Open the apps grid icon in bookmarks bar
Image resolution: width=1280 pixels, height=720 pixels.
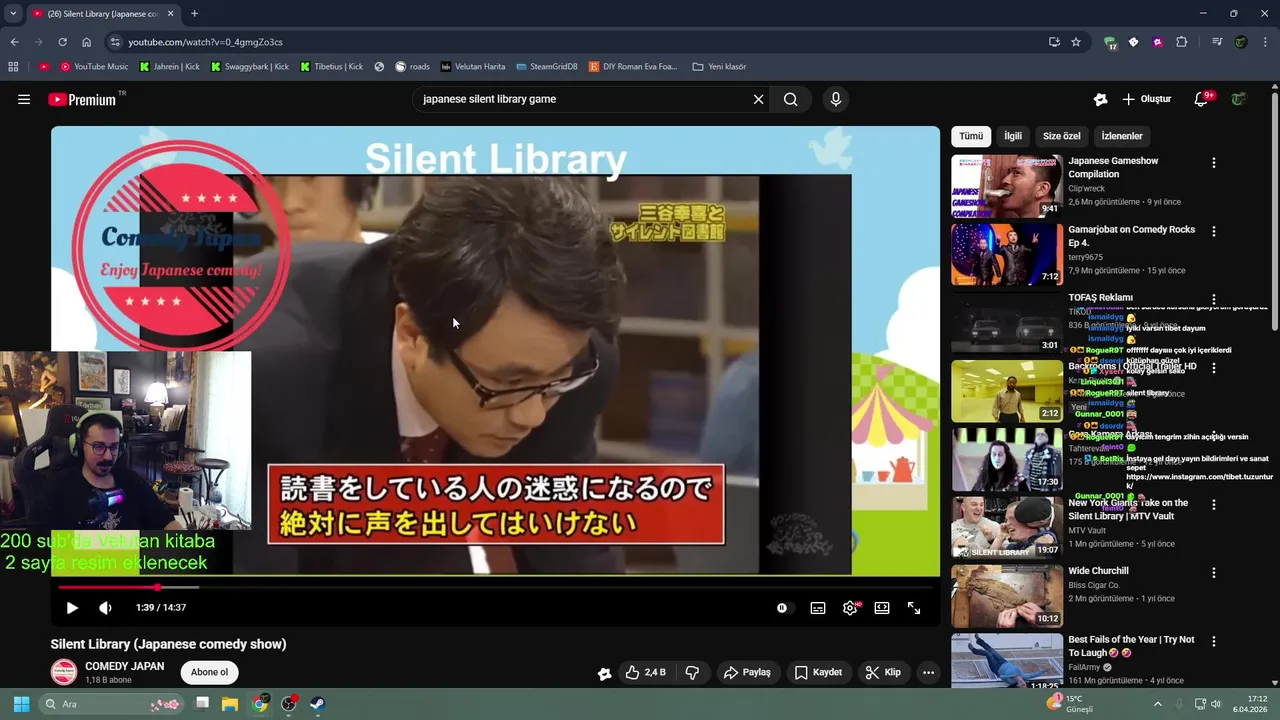(13, 67)
